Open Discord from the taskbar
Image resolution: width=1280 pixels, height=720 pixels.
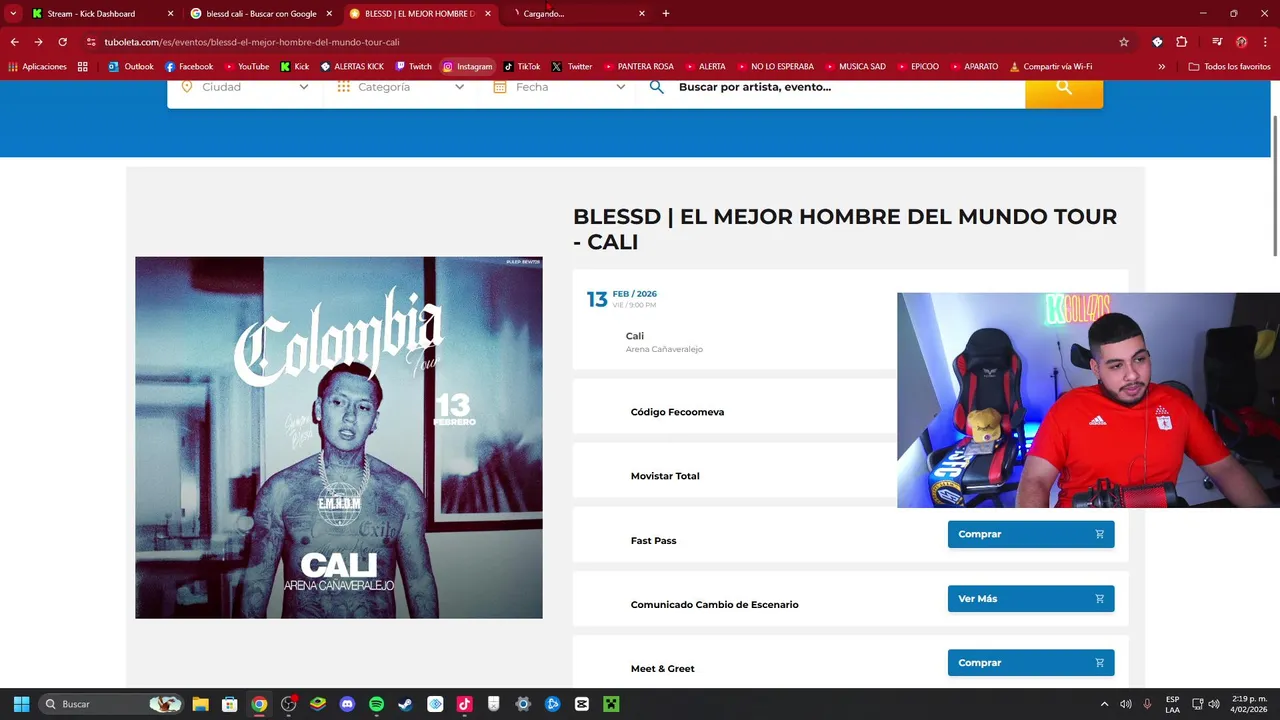pos(347,704)
